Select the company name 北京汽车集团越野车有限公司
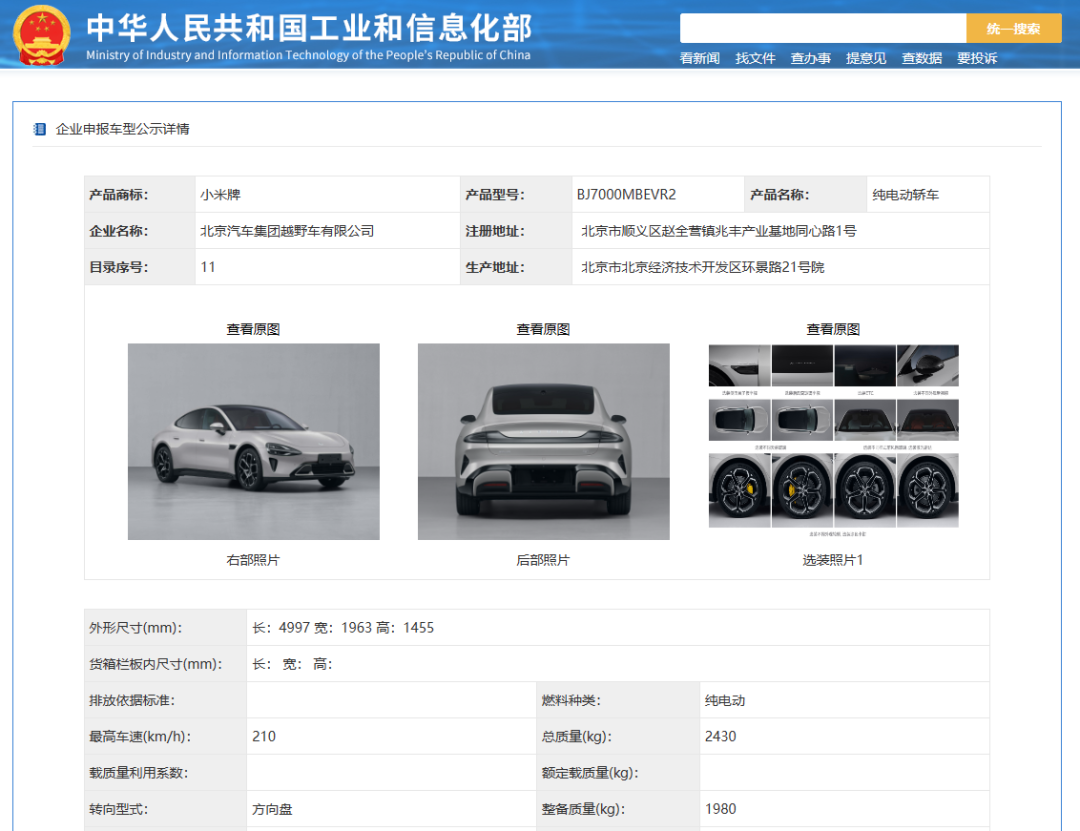 coord(287,231)
